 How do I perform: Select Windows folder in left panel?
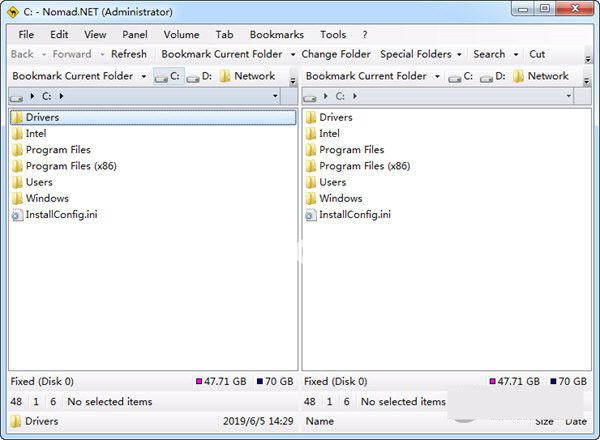41,198
